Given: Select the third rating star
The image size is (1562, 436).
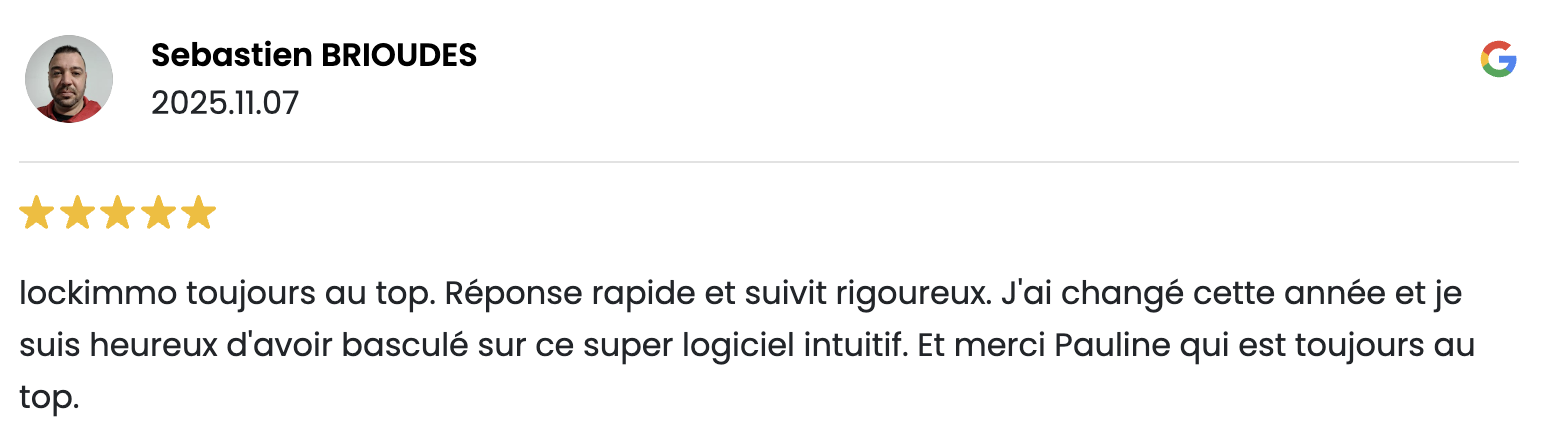Looking at the screenshot, I should 117,213.
